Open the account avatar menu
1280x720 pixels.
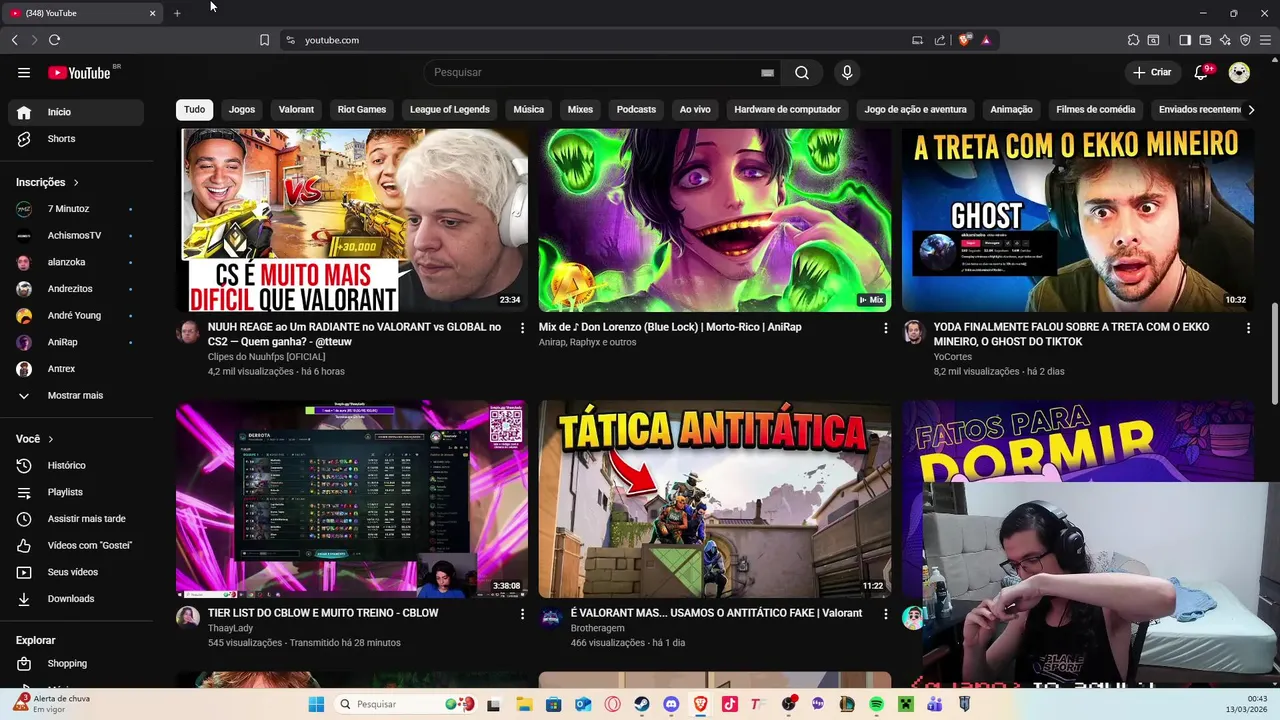(1239, 72)
